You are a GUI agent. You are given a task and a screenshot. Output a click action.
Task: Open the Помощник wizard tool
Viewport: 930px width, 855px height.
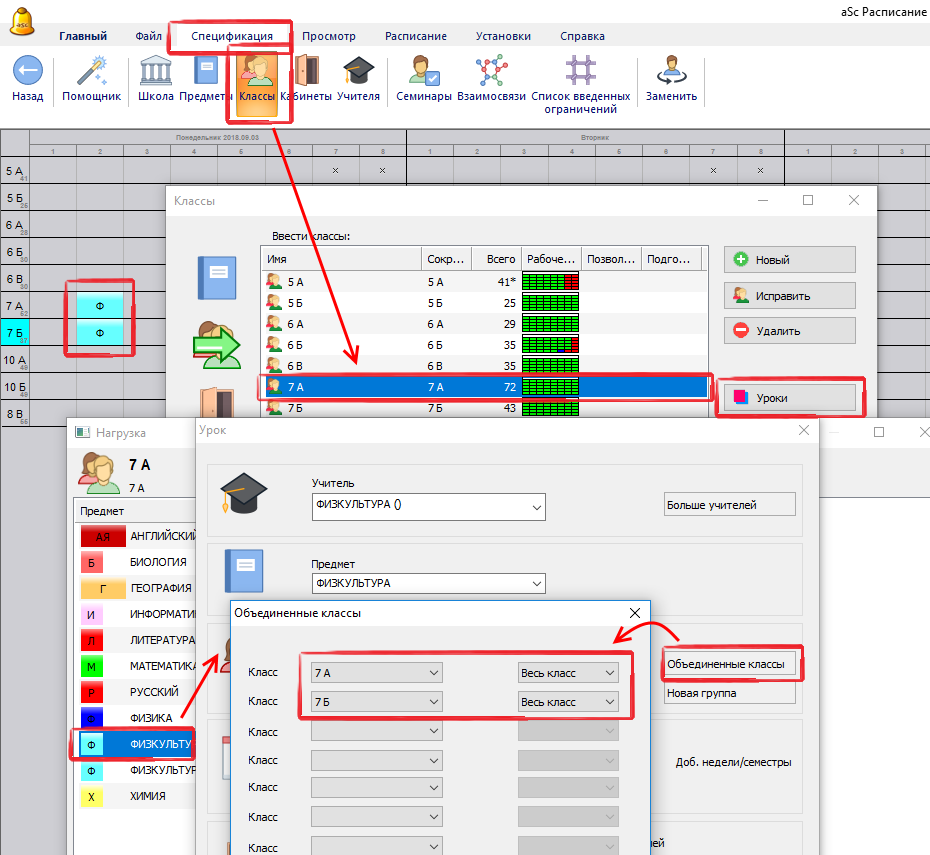point(91,72)
